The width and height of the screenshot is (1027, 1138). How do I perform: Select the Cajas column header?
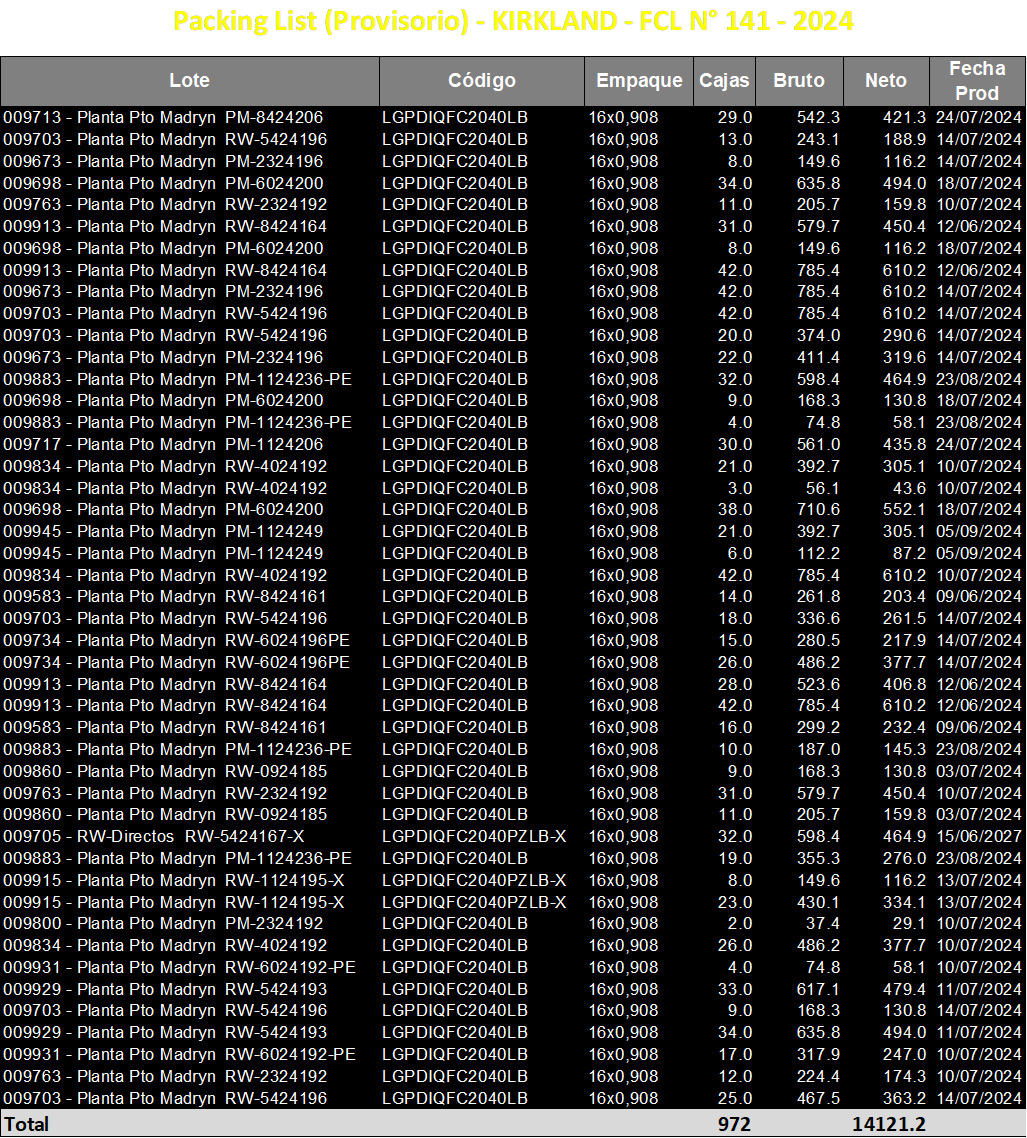[724, 81]
